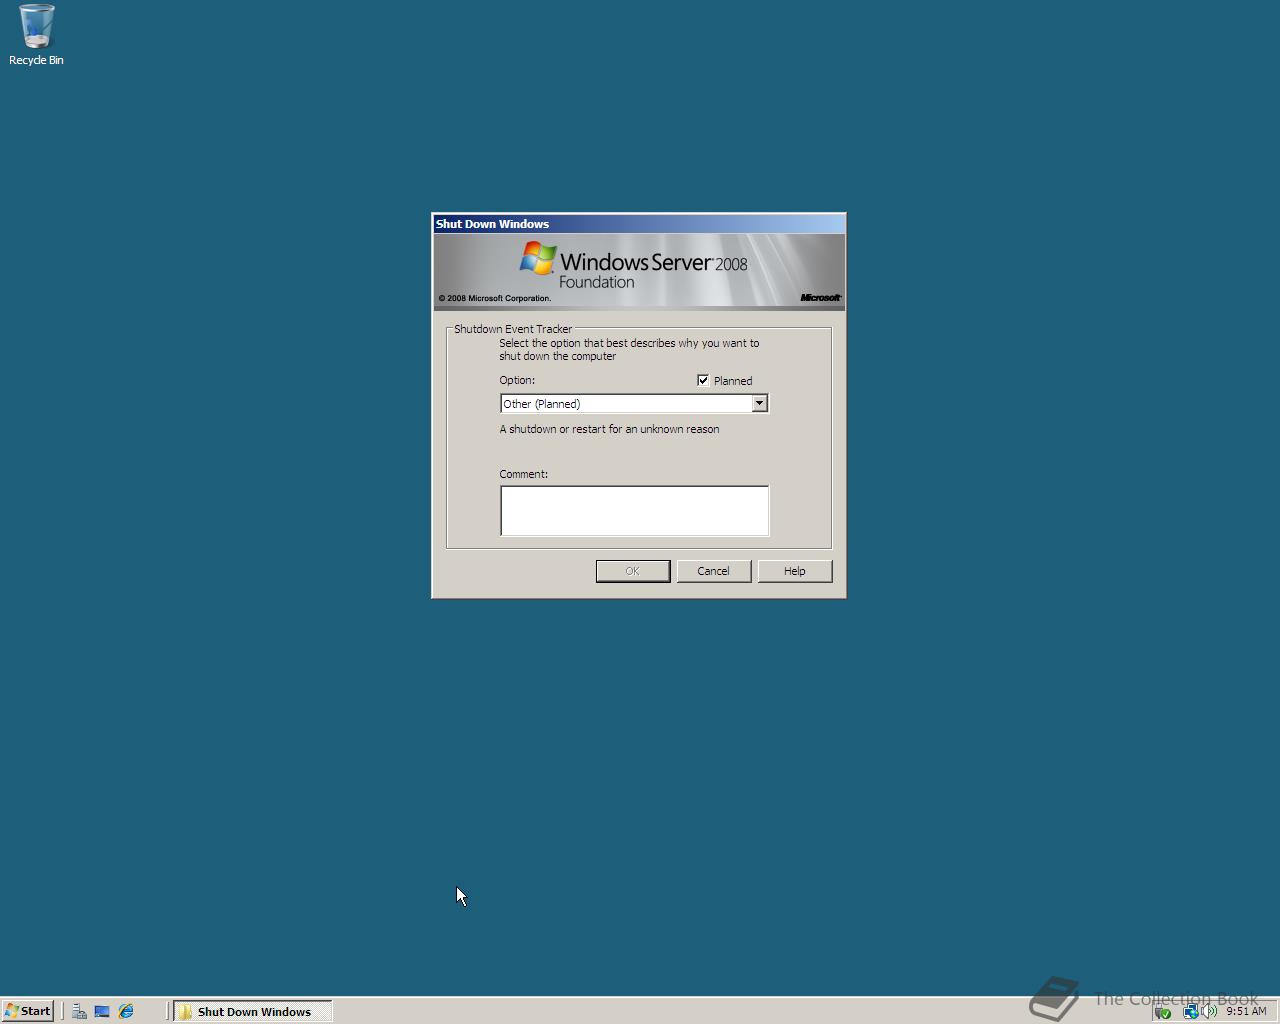Open the Start menu
The width and height of the screenshot is (1280, 1024).
pos(28,1011)
